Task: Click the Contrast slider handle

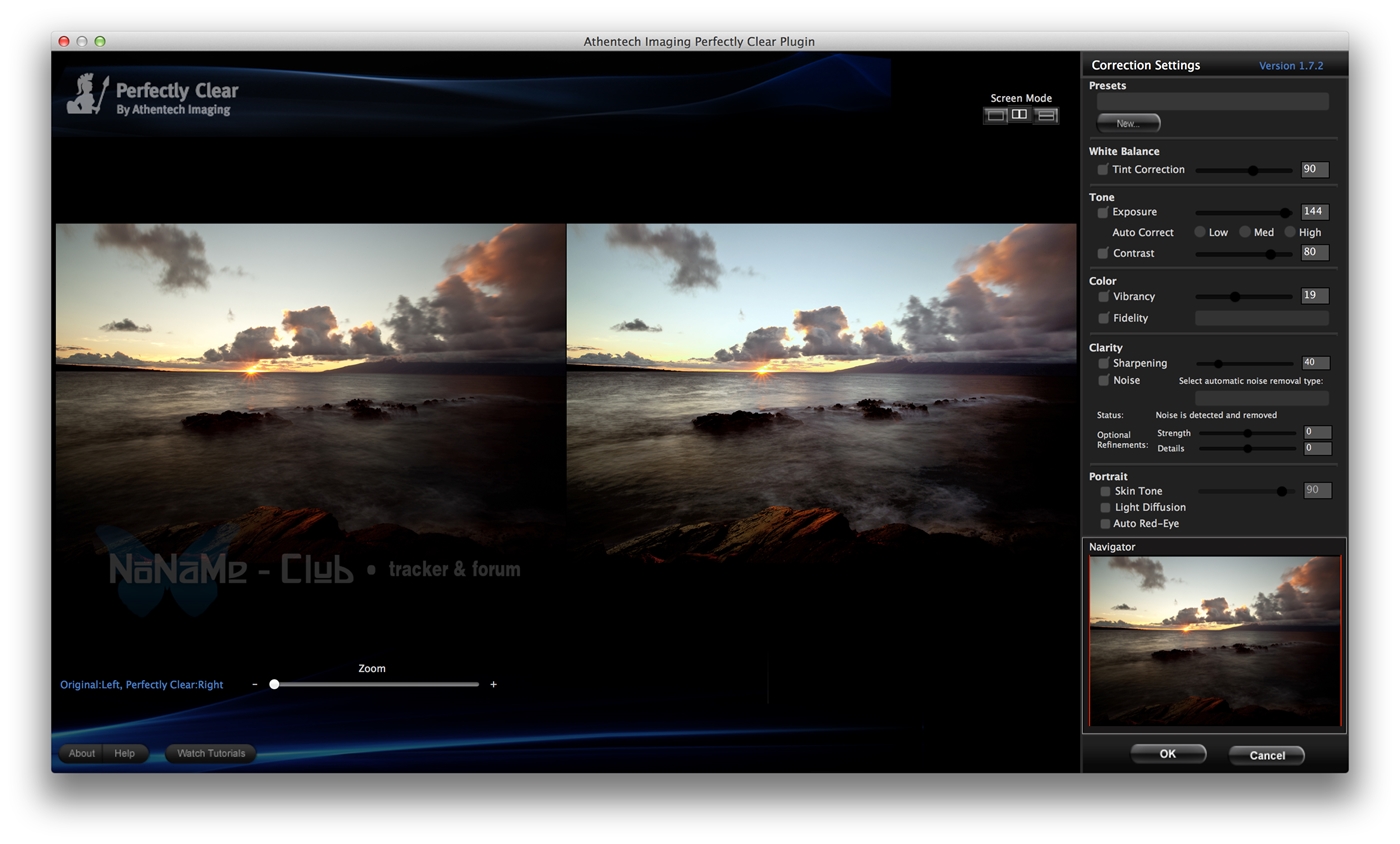Action: 1270,255
